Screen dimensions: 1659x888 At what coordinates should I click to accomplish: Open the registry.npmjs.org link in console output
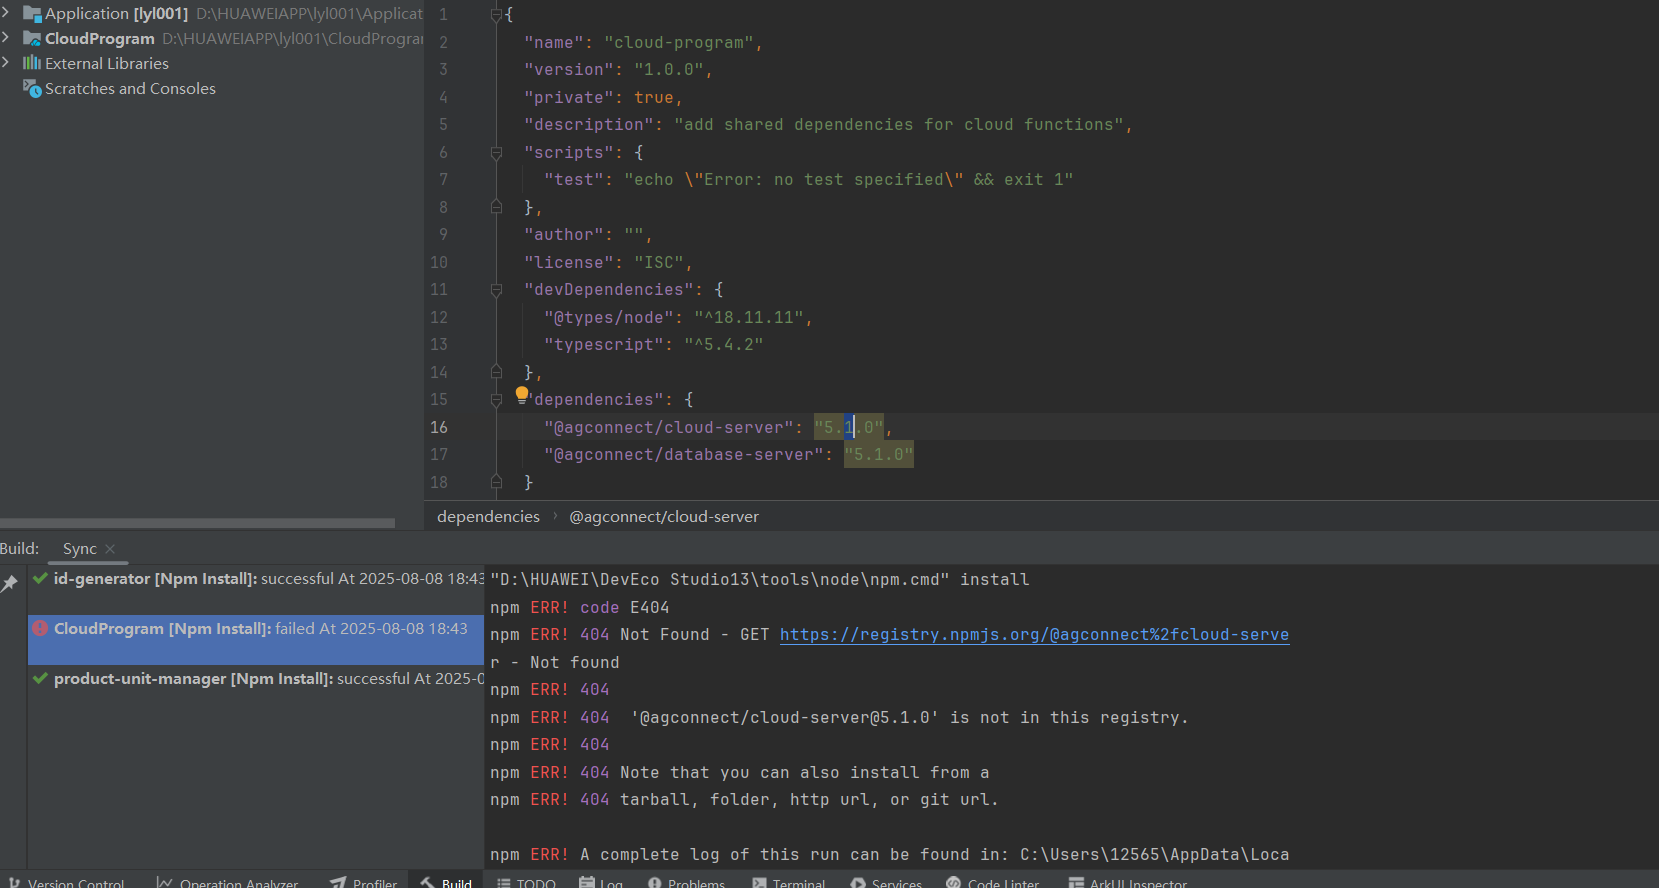[1034, 635]
